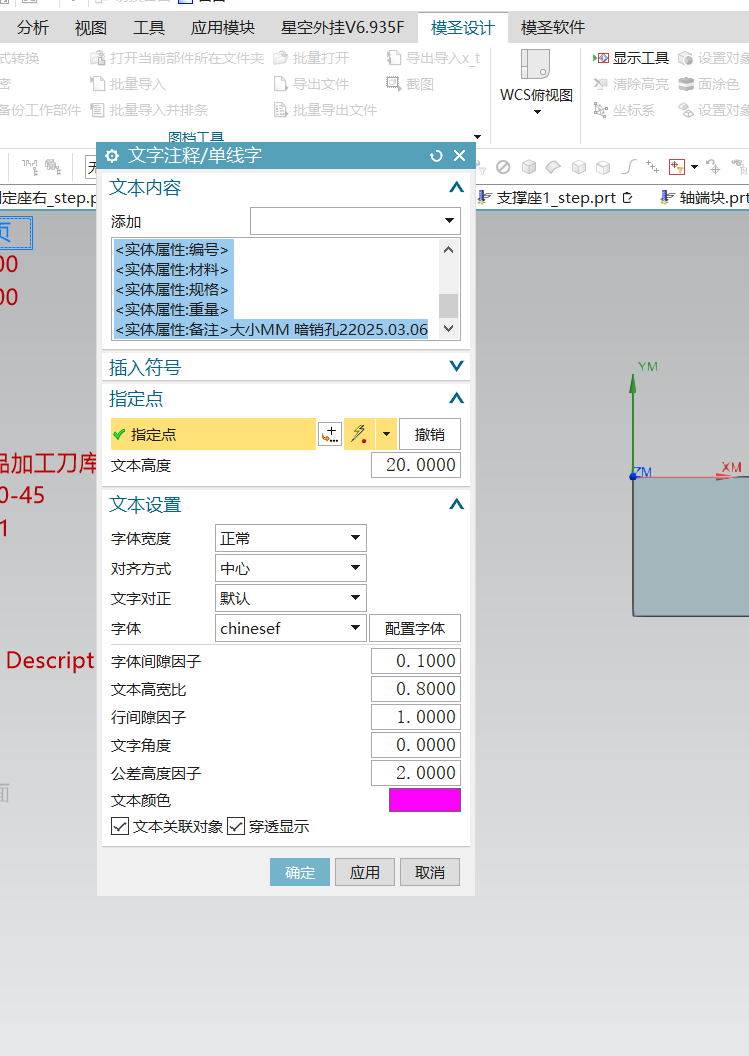Image resolution: width=749 pixels, height=1056 pixels.
Task: Click the 导出导入x_t icon
Action: (394, 59)
